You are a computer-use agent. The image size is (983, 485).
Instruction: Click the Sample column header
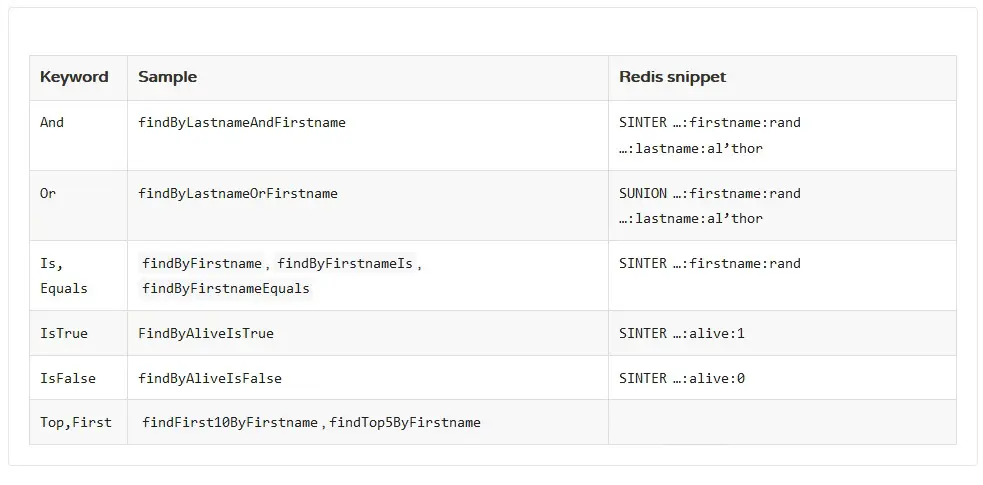coord(167,77)
